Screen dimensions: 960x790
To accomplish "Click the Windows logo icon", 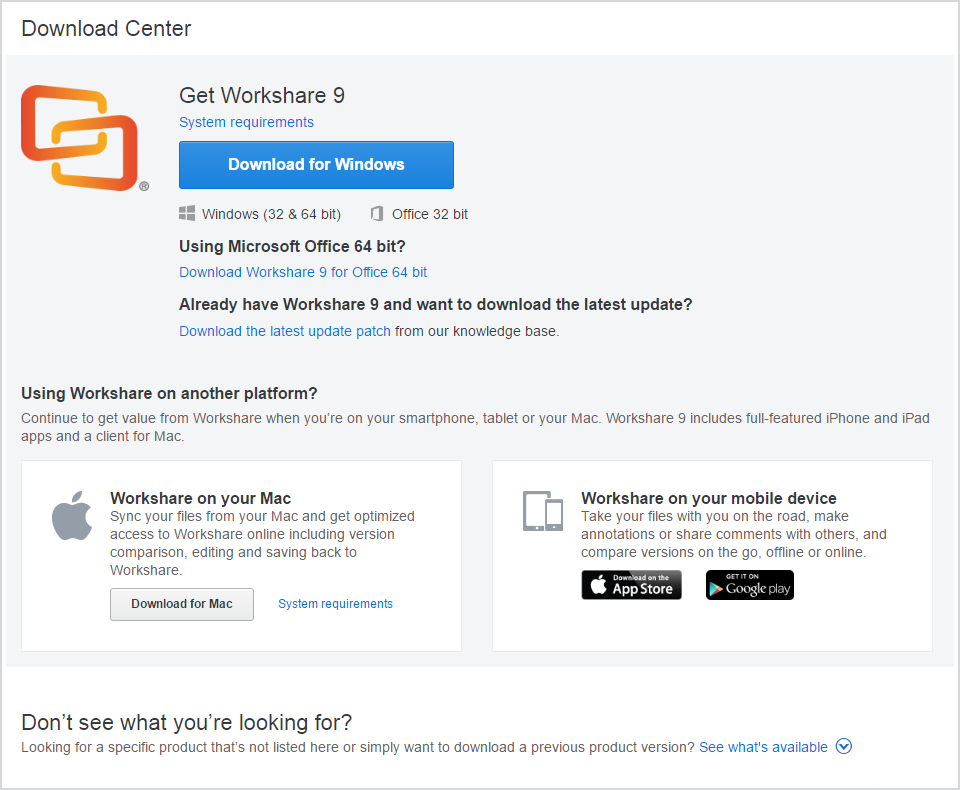I will 187,213.
